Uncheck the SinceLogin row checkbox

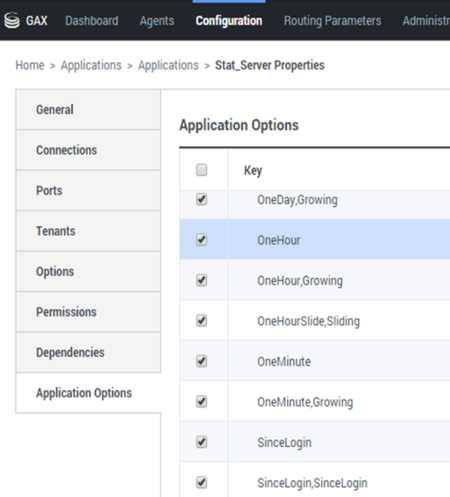pyautogui.click(x=201, y=442)
